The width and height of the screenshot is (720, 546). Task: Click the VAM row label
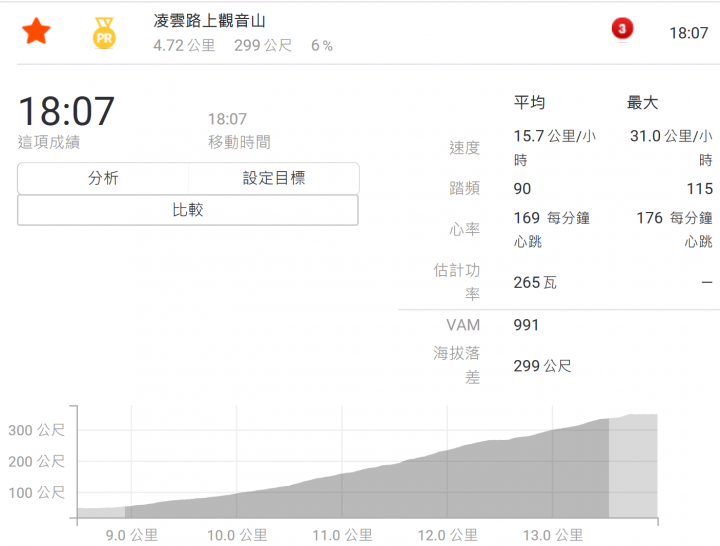click(x=463, y=325)
